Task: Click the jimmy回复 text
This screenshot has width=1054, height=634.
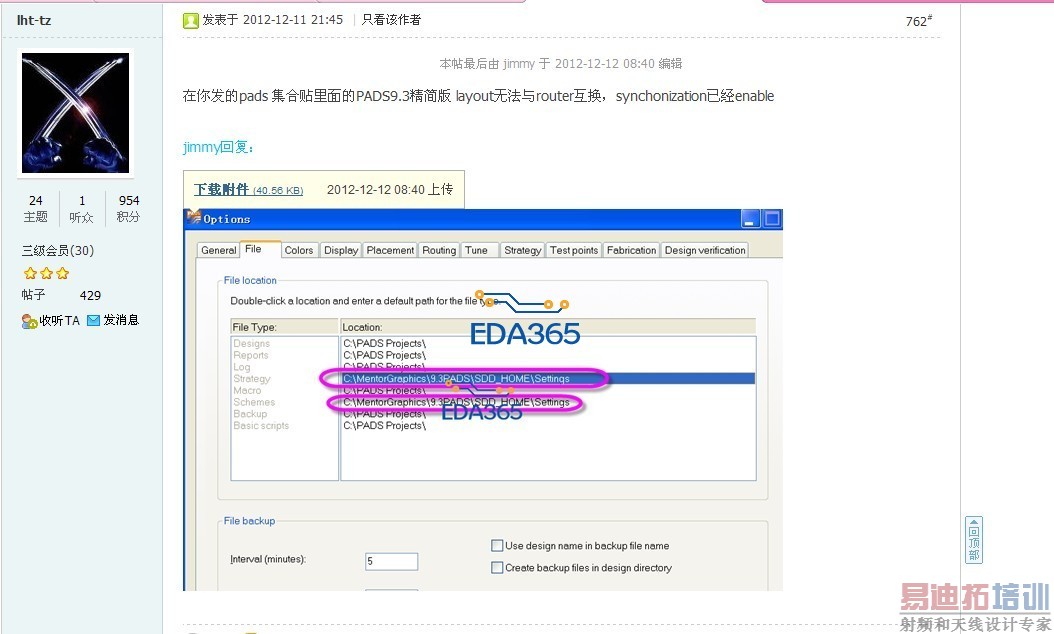Action: tap(218, 147)
